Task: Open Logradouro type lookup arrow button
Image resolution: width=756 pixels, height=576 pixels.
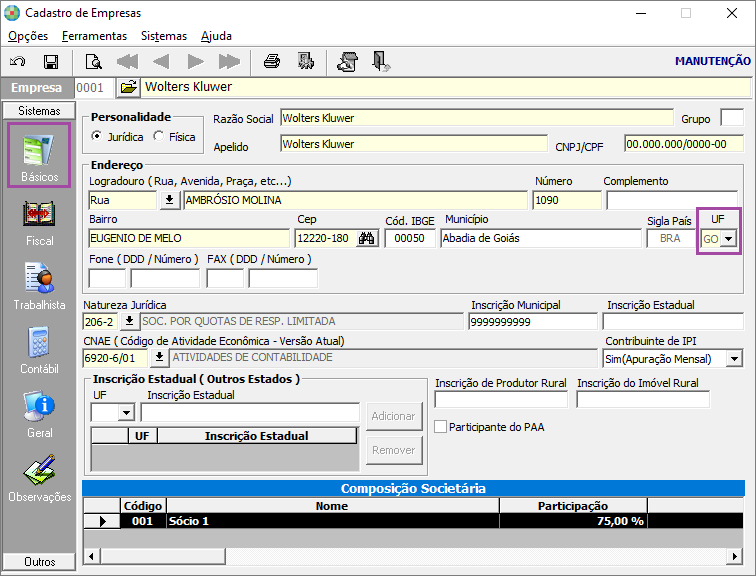Action: click(x=170, y=200)
